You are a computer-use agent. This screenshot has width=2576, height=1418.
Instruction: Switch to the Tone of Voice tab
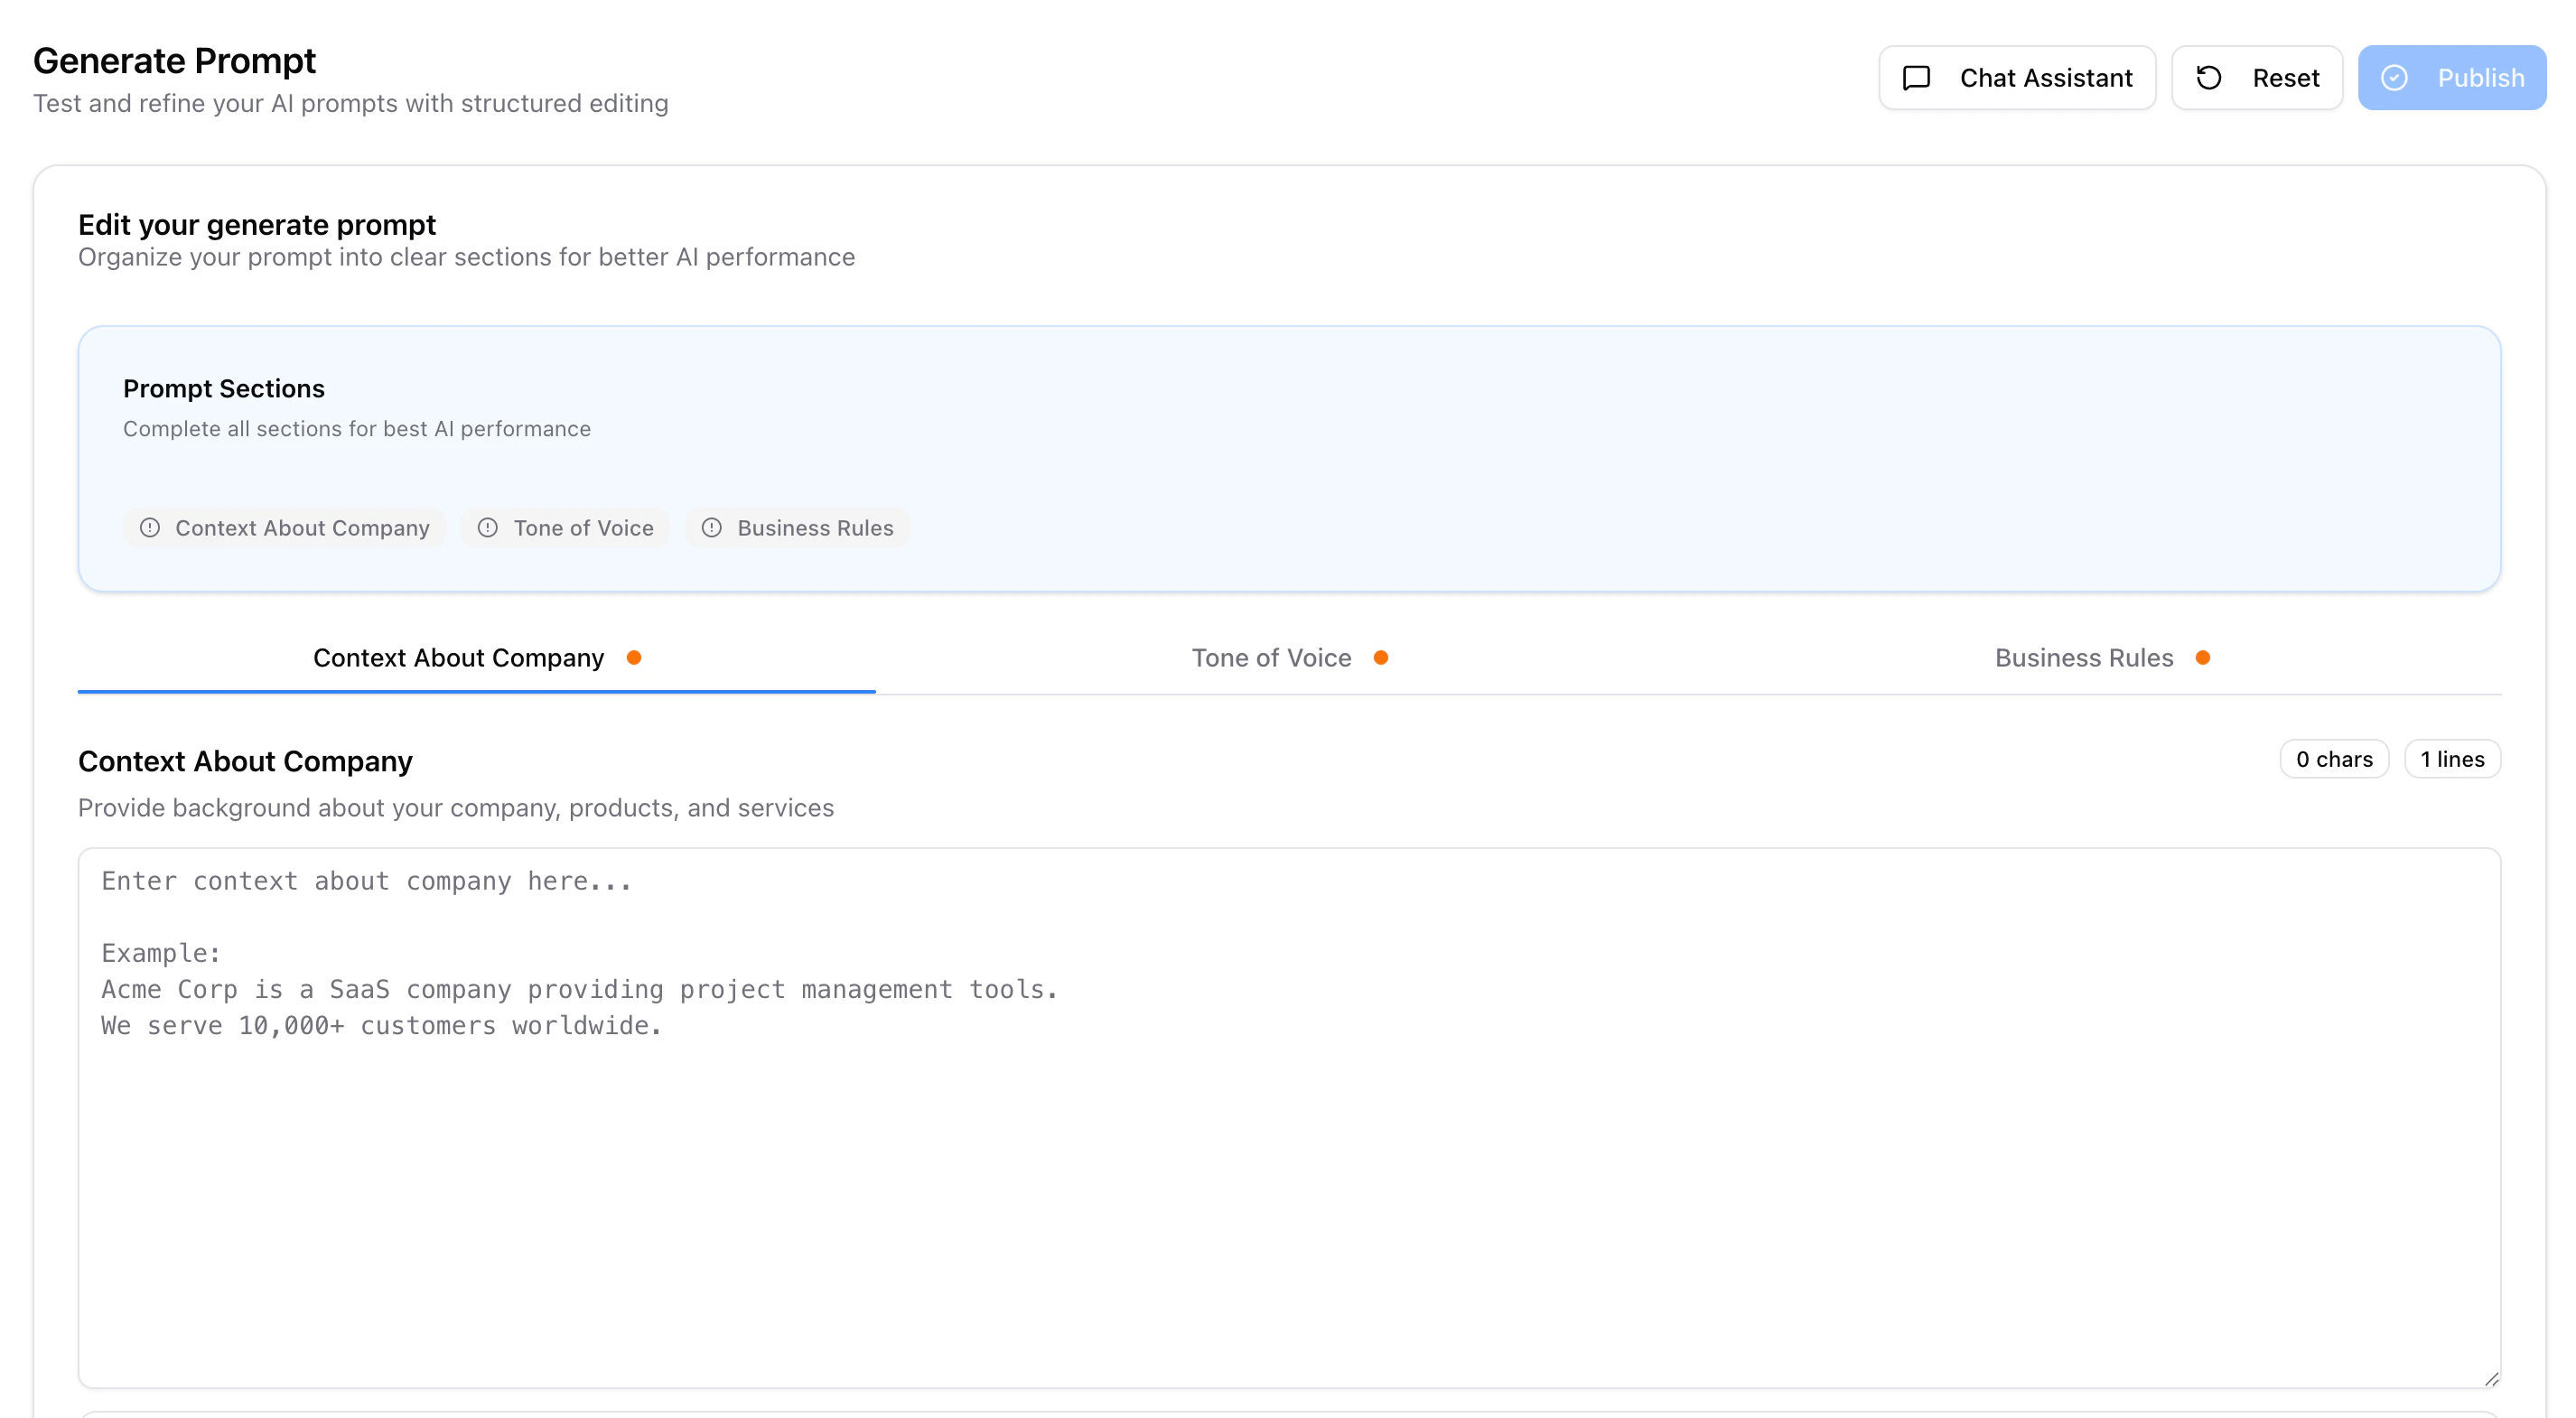[x=1271, y=658]
